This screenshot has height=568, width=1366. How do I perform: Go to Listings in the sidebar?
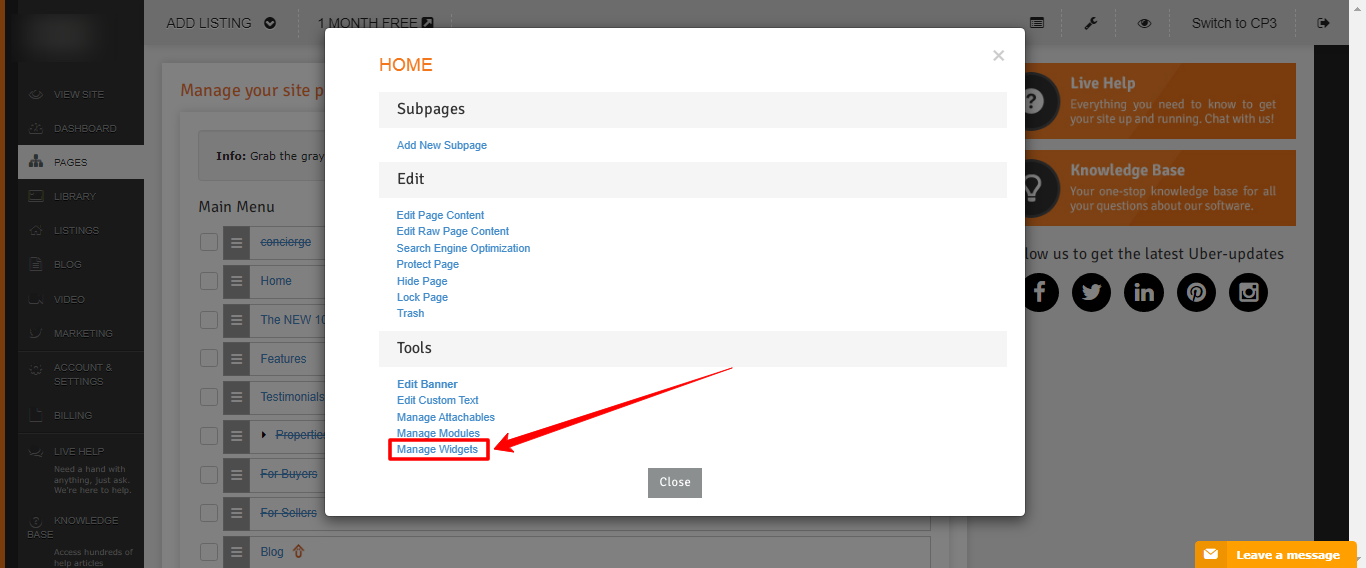pyautogui.click(x=76, y=231)
